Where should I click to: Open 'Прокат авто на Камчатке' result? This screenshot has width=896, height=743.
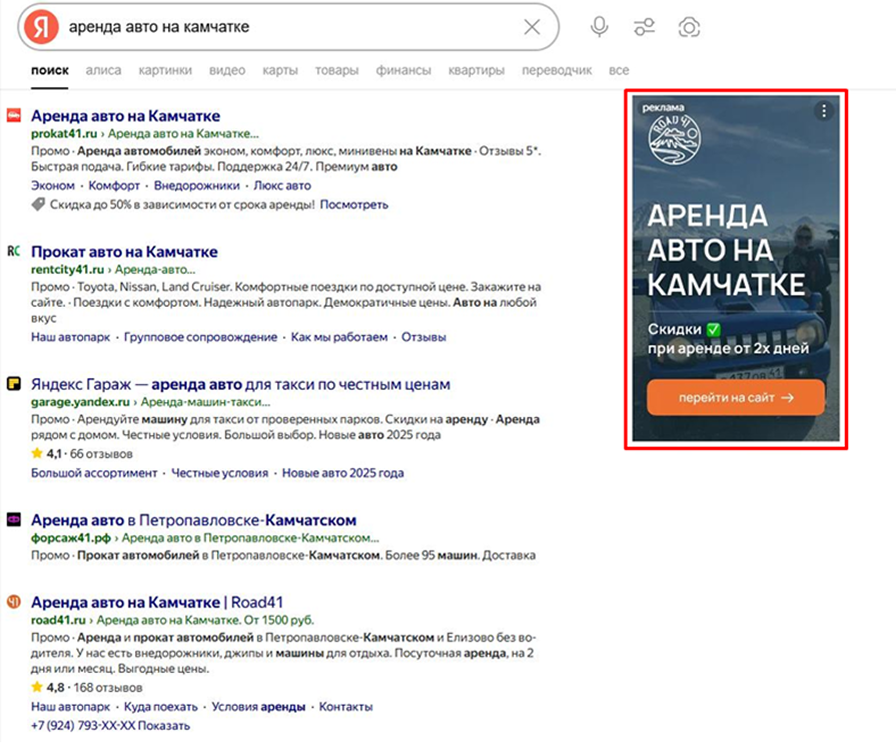pos(124,252)
